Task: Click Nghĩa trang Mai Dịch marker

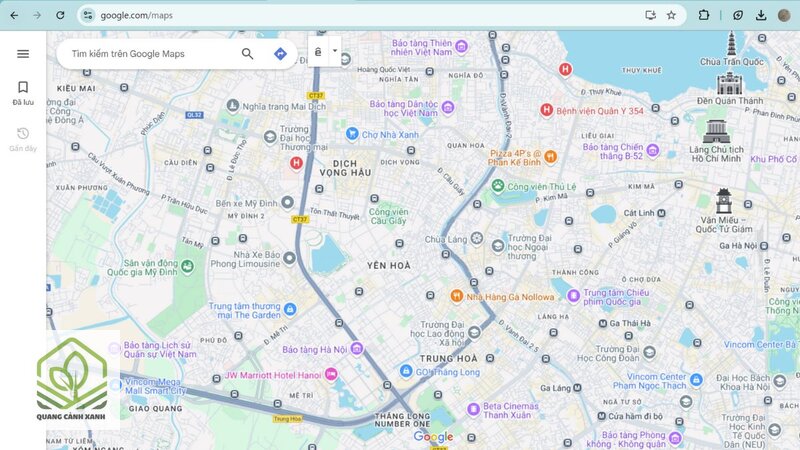Action: pyautogui.click(x=233, y=106)
